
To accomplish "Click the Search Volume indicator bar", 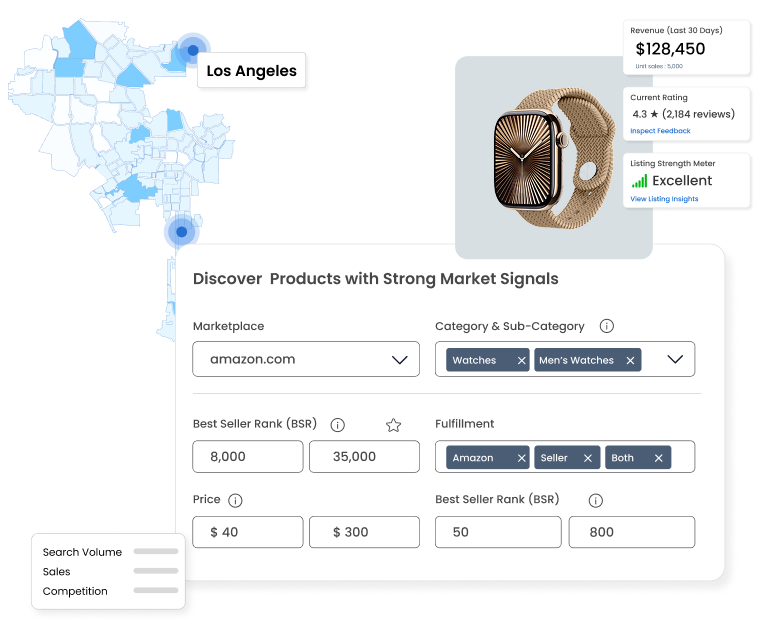I will 155,551.
